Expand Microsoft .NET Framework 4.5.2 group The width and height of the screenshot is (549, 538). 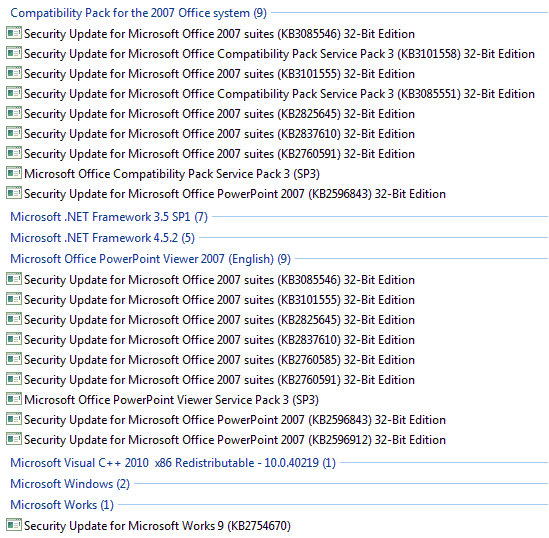click(x=103, y=238)
